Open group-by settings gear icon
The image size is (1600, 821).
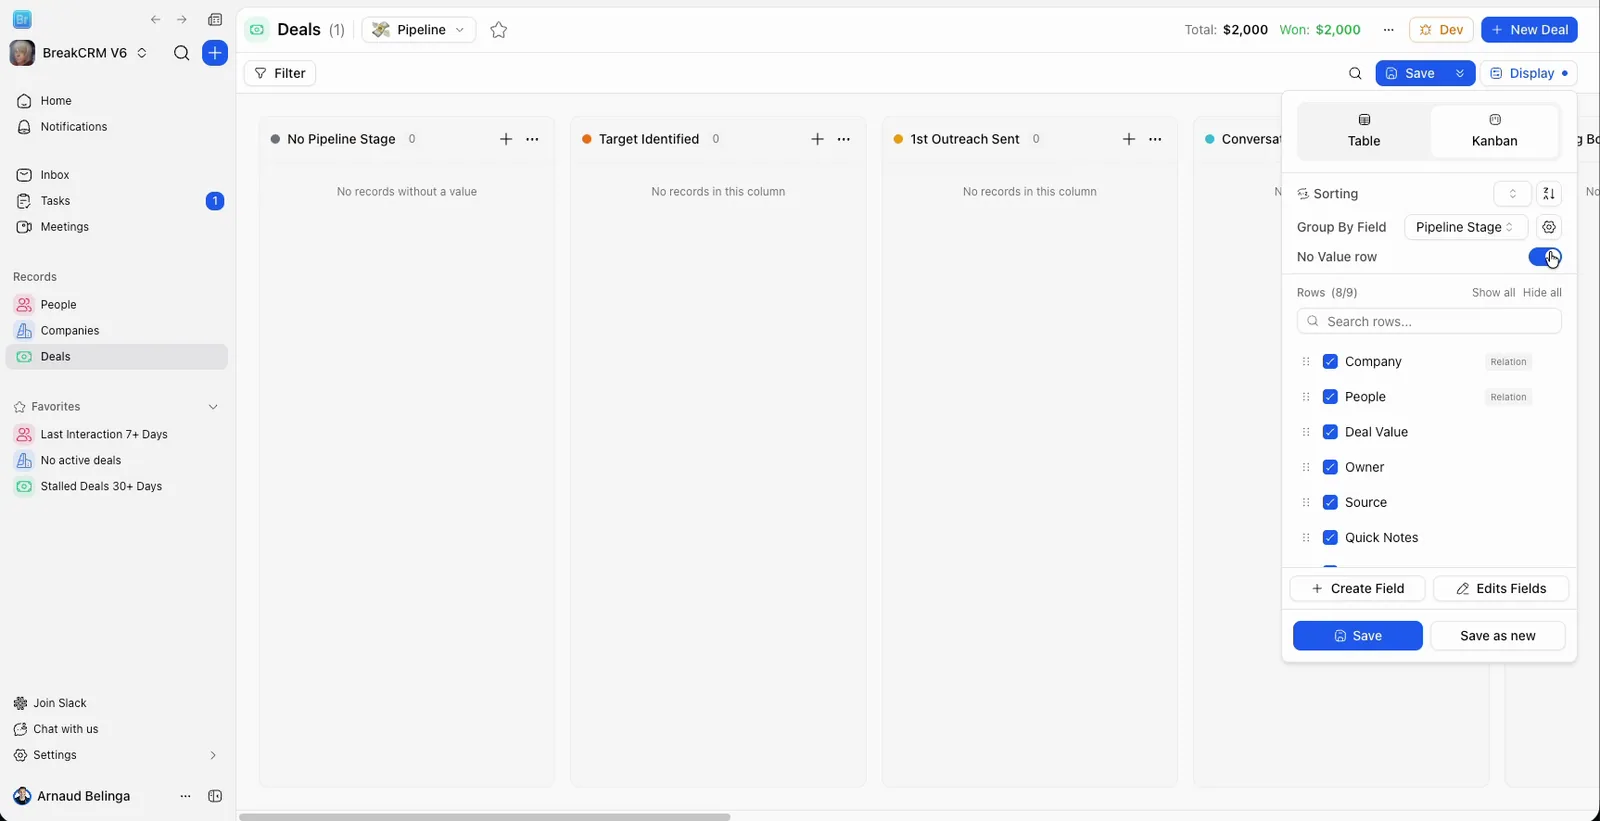[x=1549, y=227]
